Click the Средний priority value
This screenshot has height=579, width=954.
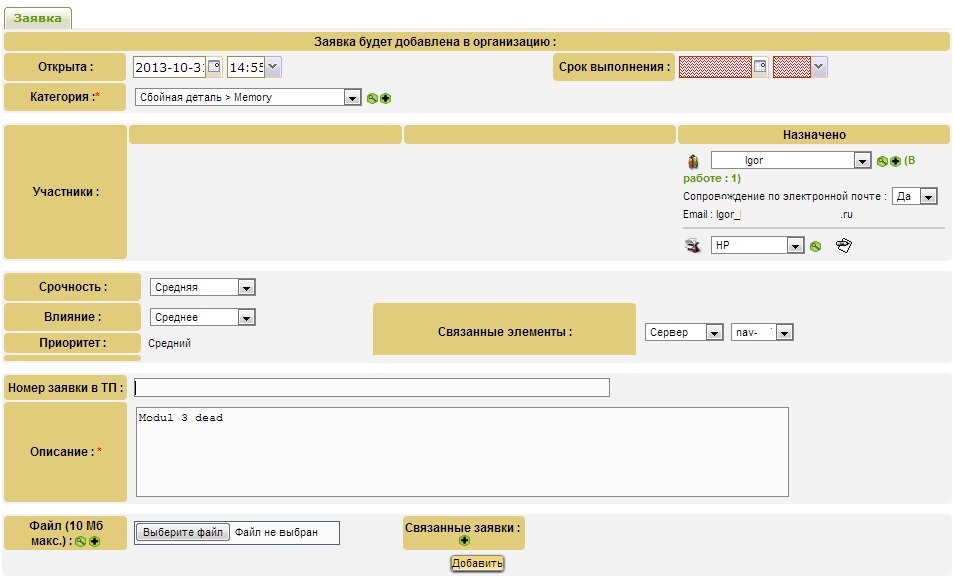tap(170, 344)
